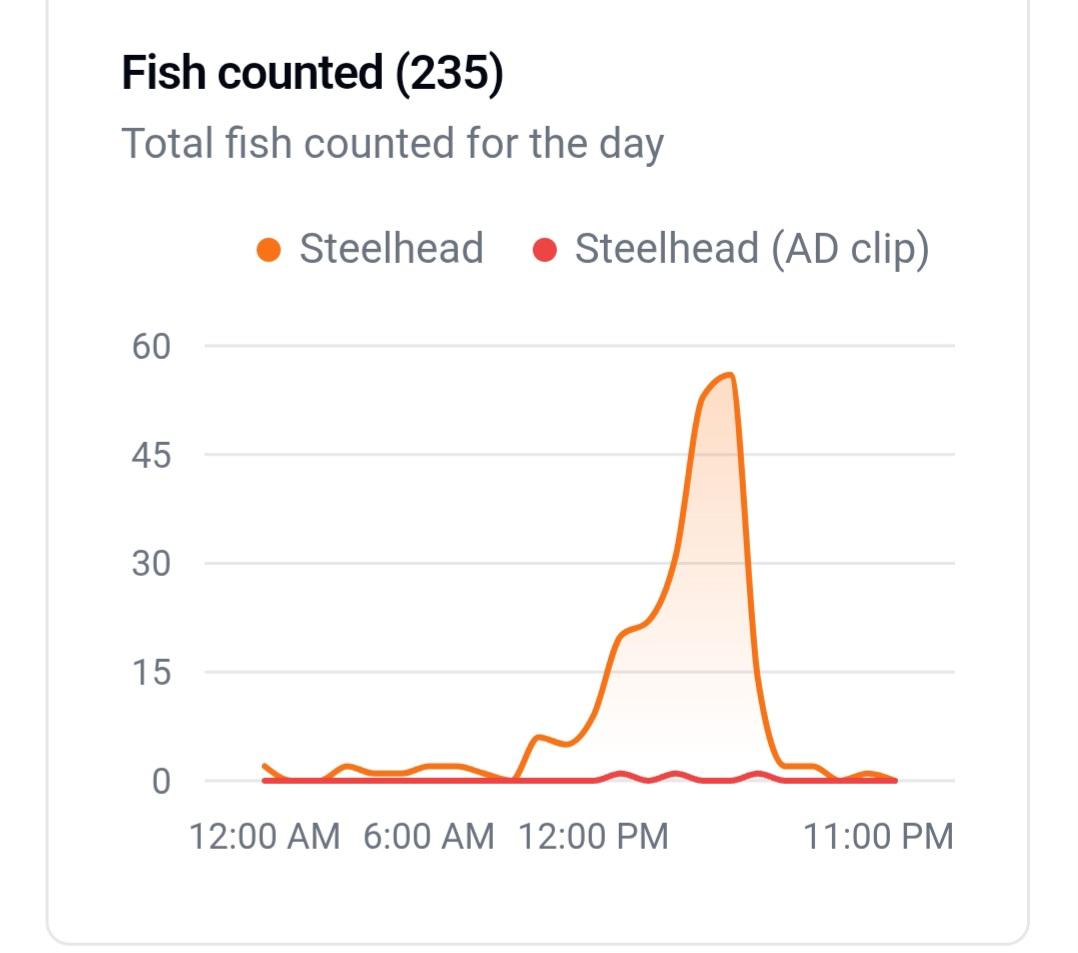
Task: Click the 11:00 PM x-axis label
Action: point(878,836)
